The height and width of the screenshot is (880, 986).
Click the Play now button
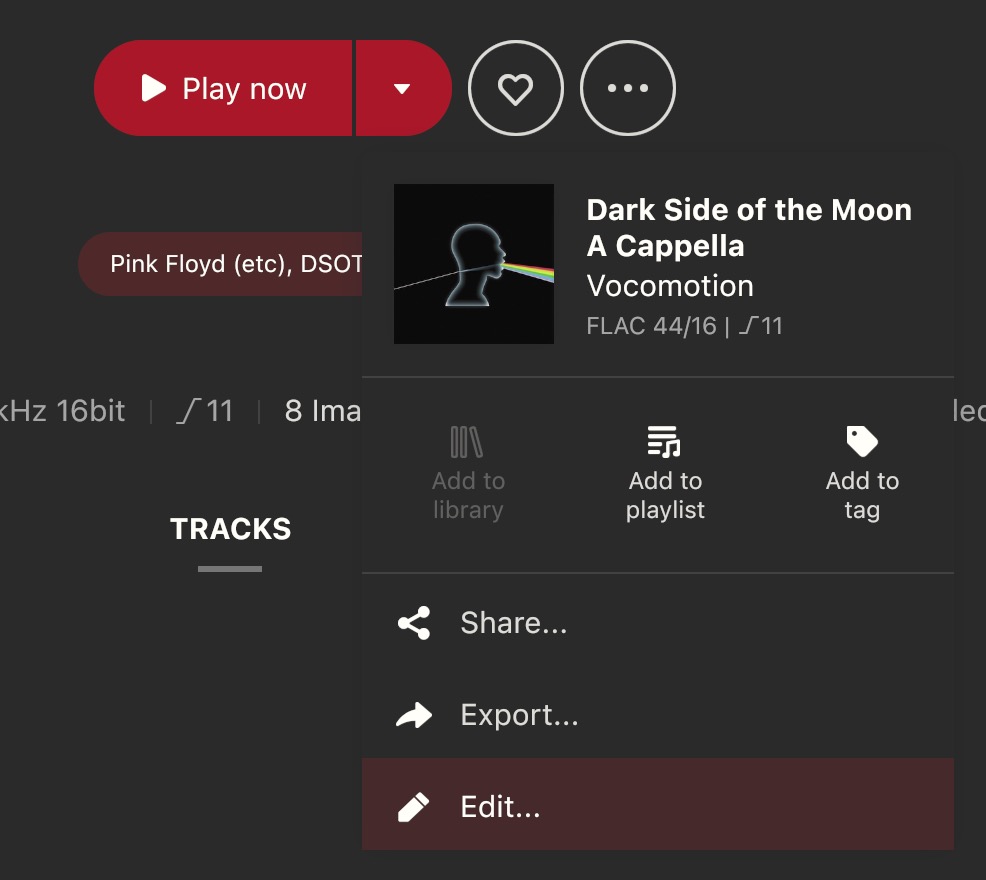tap(223, 88)
